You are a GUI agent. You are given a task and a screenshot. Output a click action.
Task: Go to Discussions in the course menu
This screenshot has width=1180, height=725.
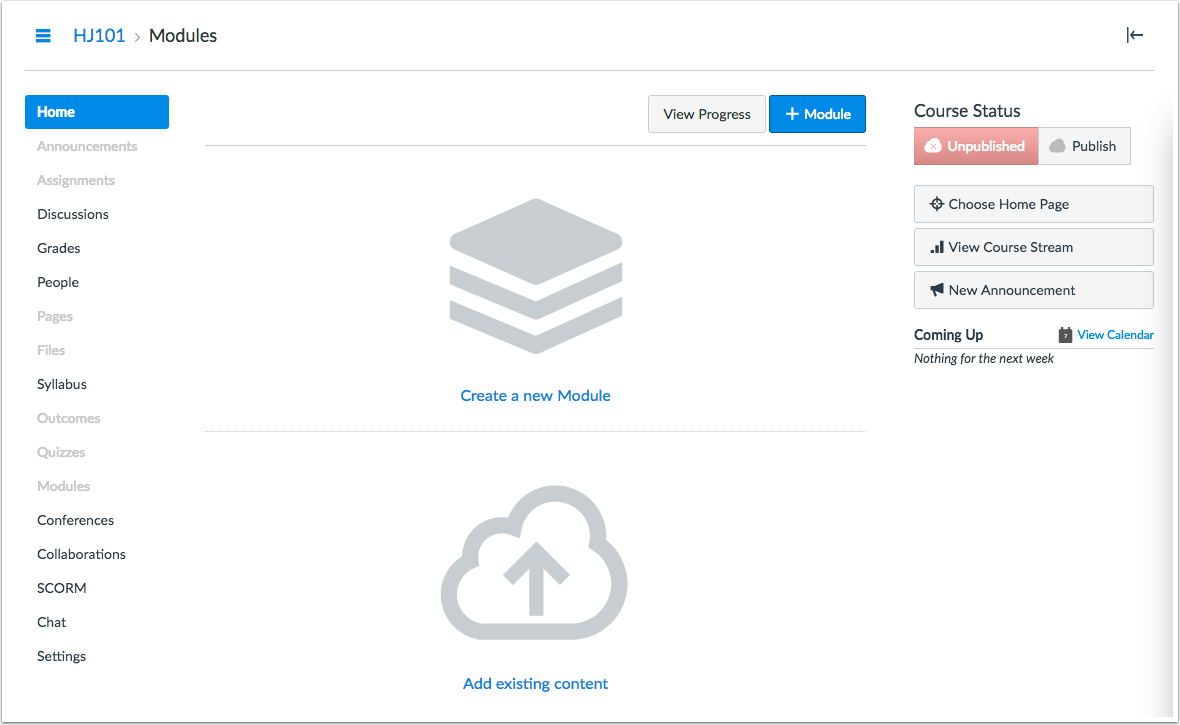[x=73, y=214]
